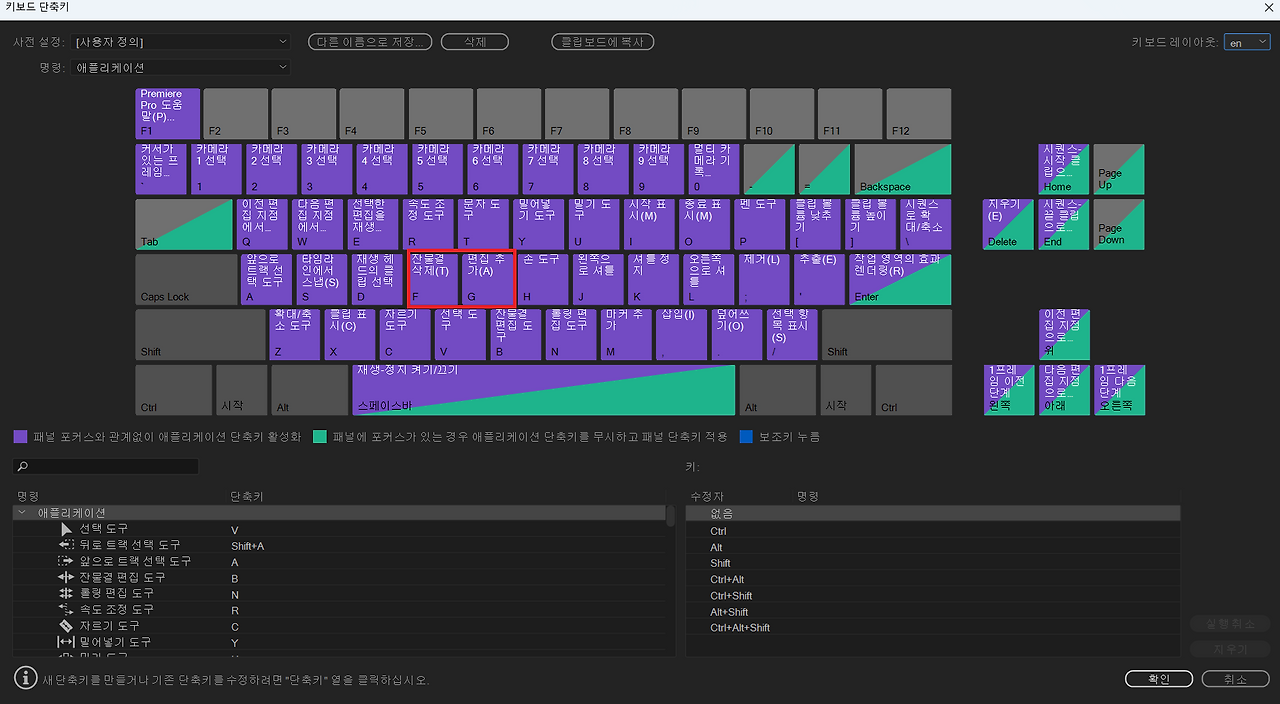
Task: Select the Alt+Shift modifier row
Action: pyautogui.click(x=933, y=612)
